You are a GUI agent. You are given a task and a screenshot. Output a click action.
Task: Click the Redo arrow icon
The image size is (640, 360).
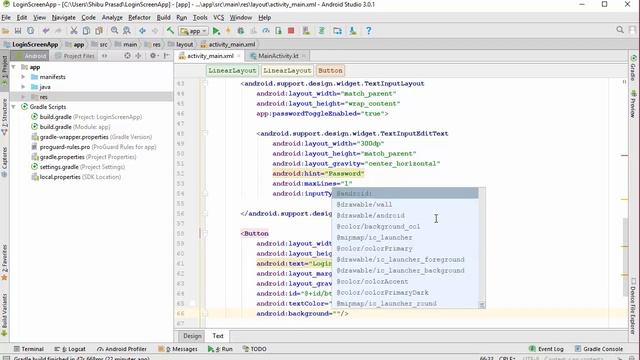click(58, 31)
